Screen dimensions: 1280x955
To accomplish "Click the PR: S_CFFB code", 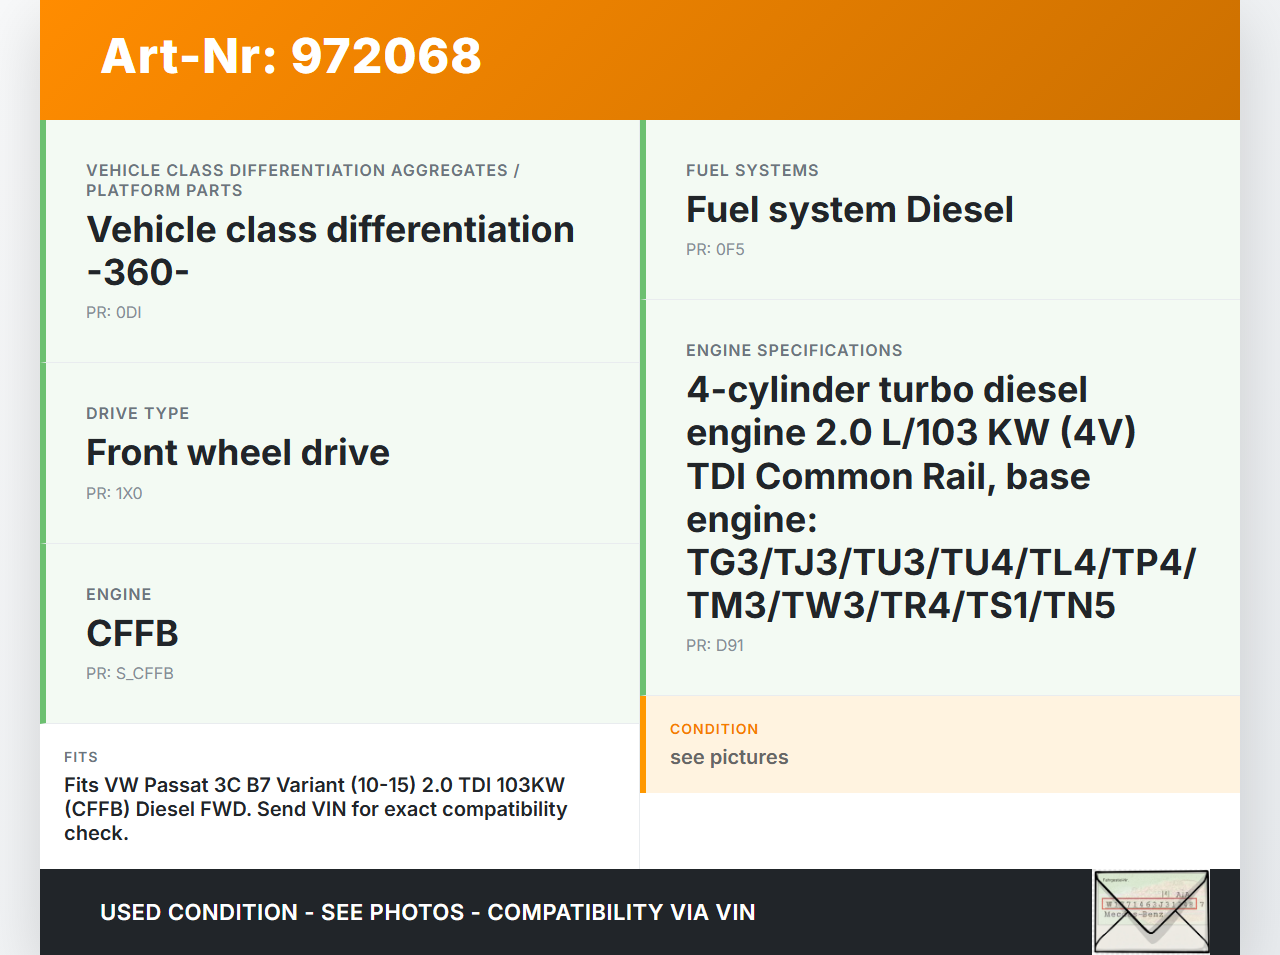I will [x=130, y=673].
